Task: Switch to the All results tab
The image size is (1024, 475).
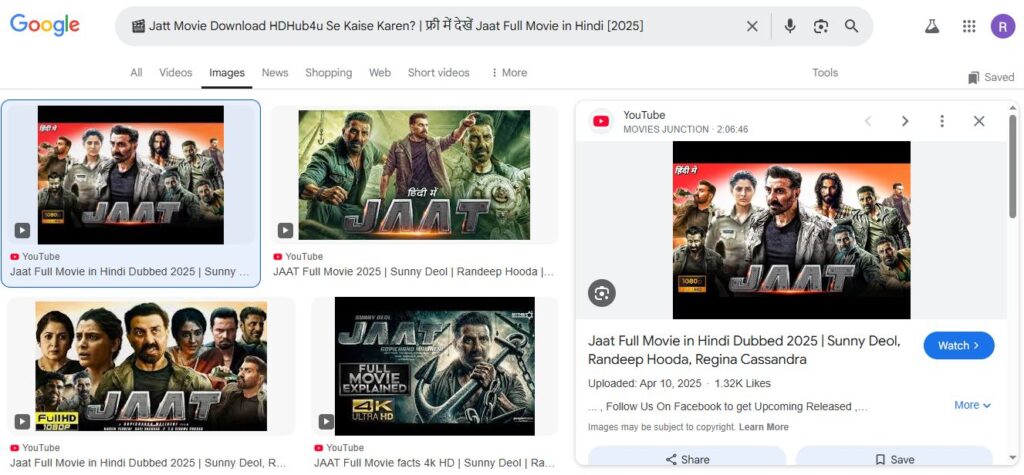Action: pos(136,73)
